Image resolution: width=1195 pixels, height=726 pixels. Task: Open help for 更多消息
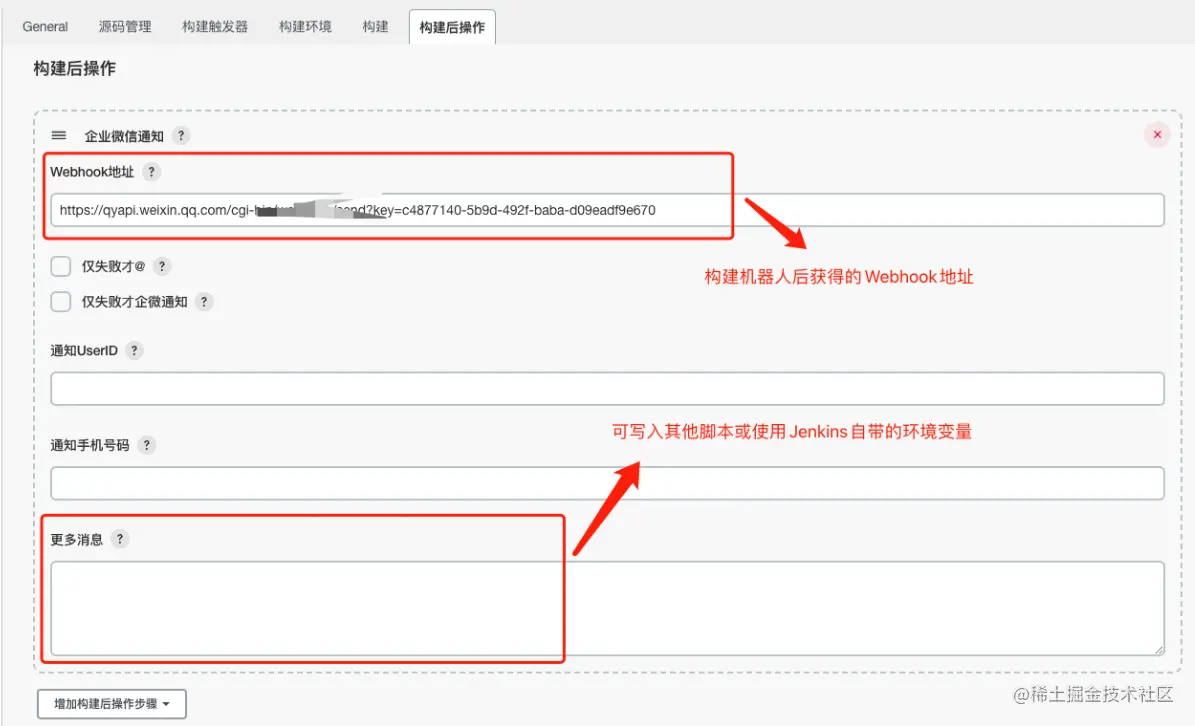[x=120, y=539]
